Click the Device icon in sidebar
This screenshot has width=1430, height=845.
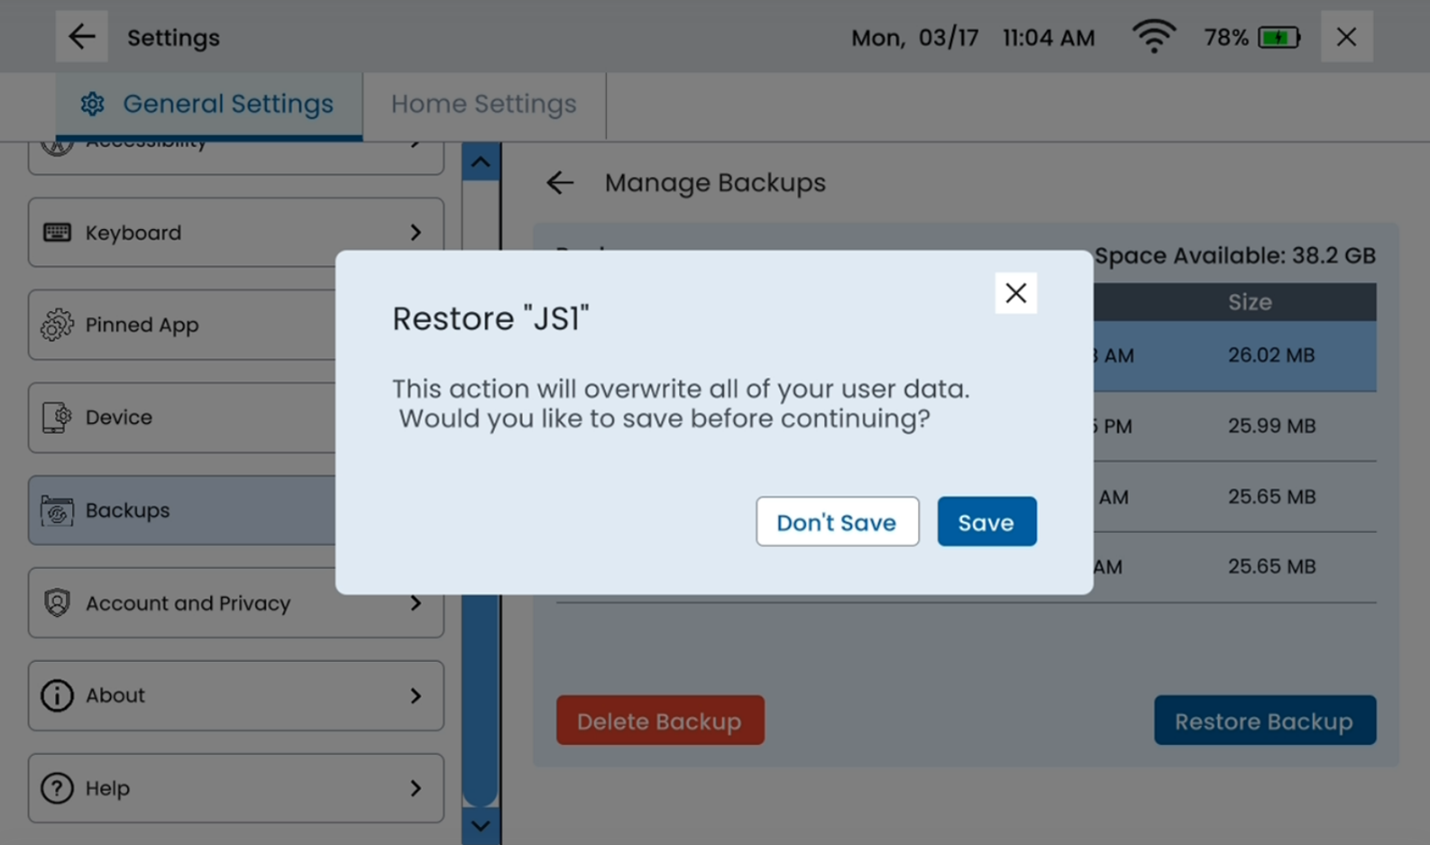57,417
